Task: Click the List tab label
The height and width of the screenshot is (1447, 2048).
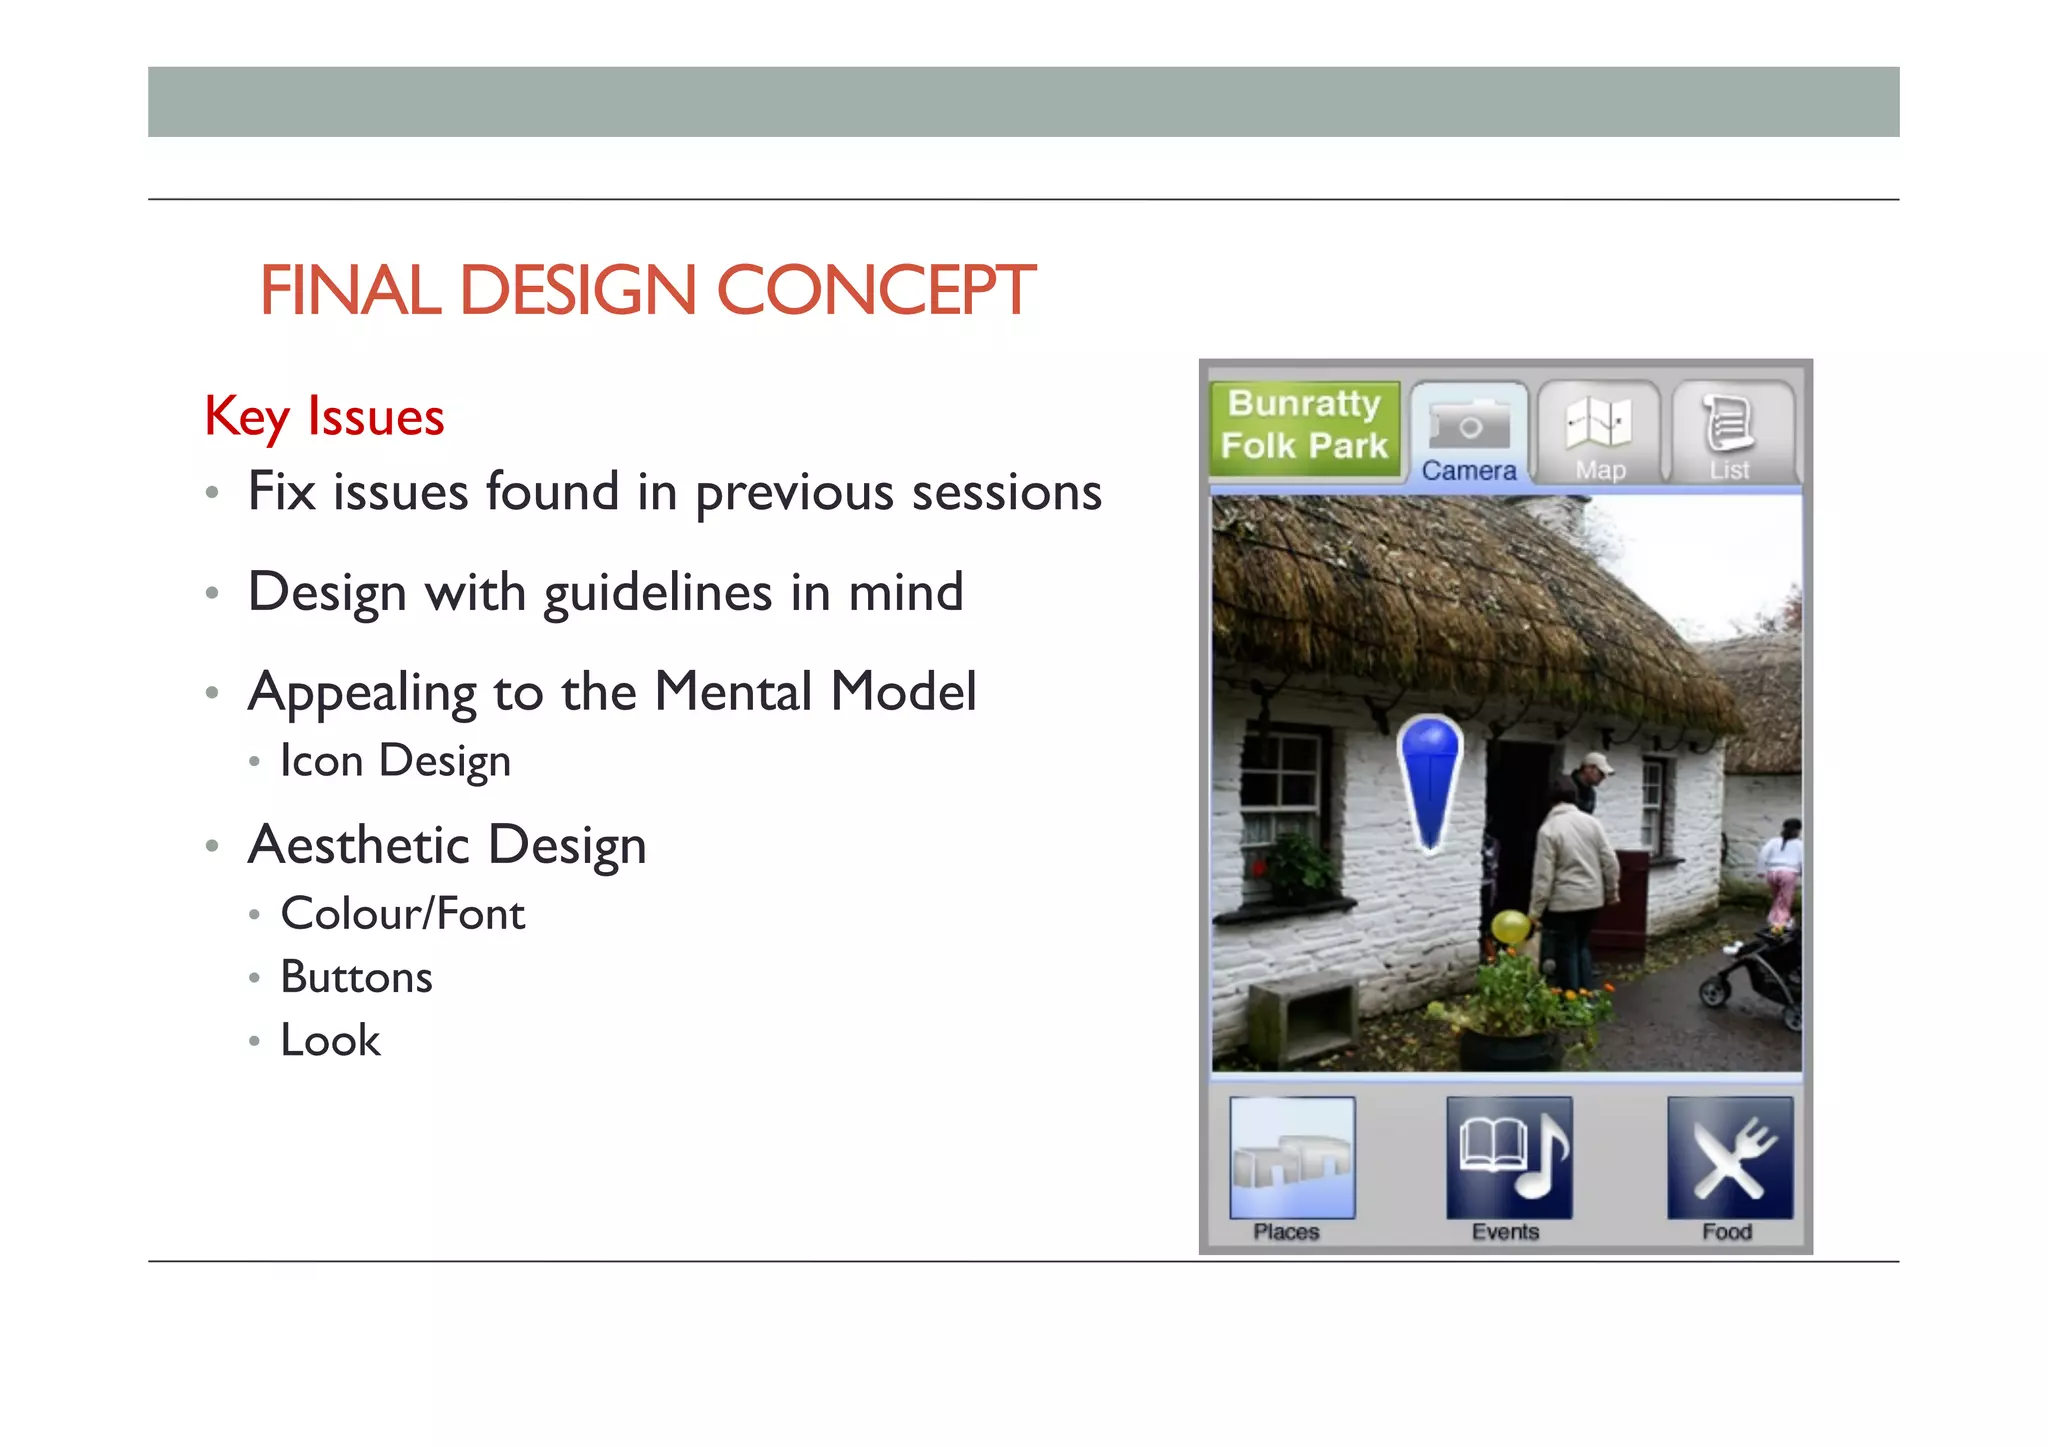Action: pyautogui.click(x=1729, y=470)
